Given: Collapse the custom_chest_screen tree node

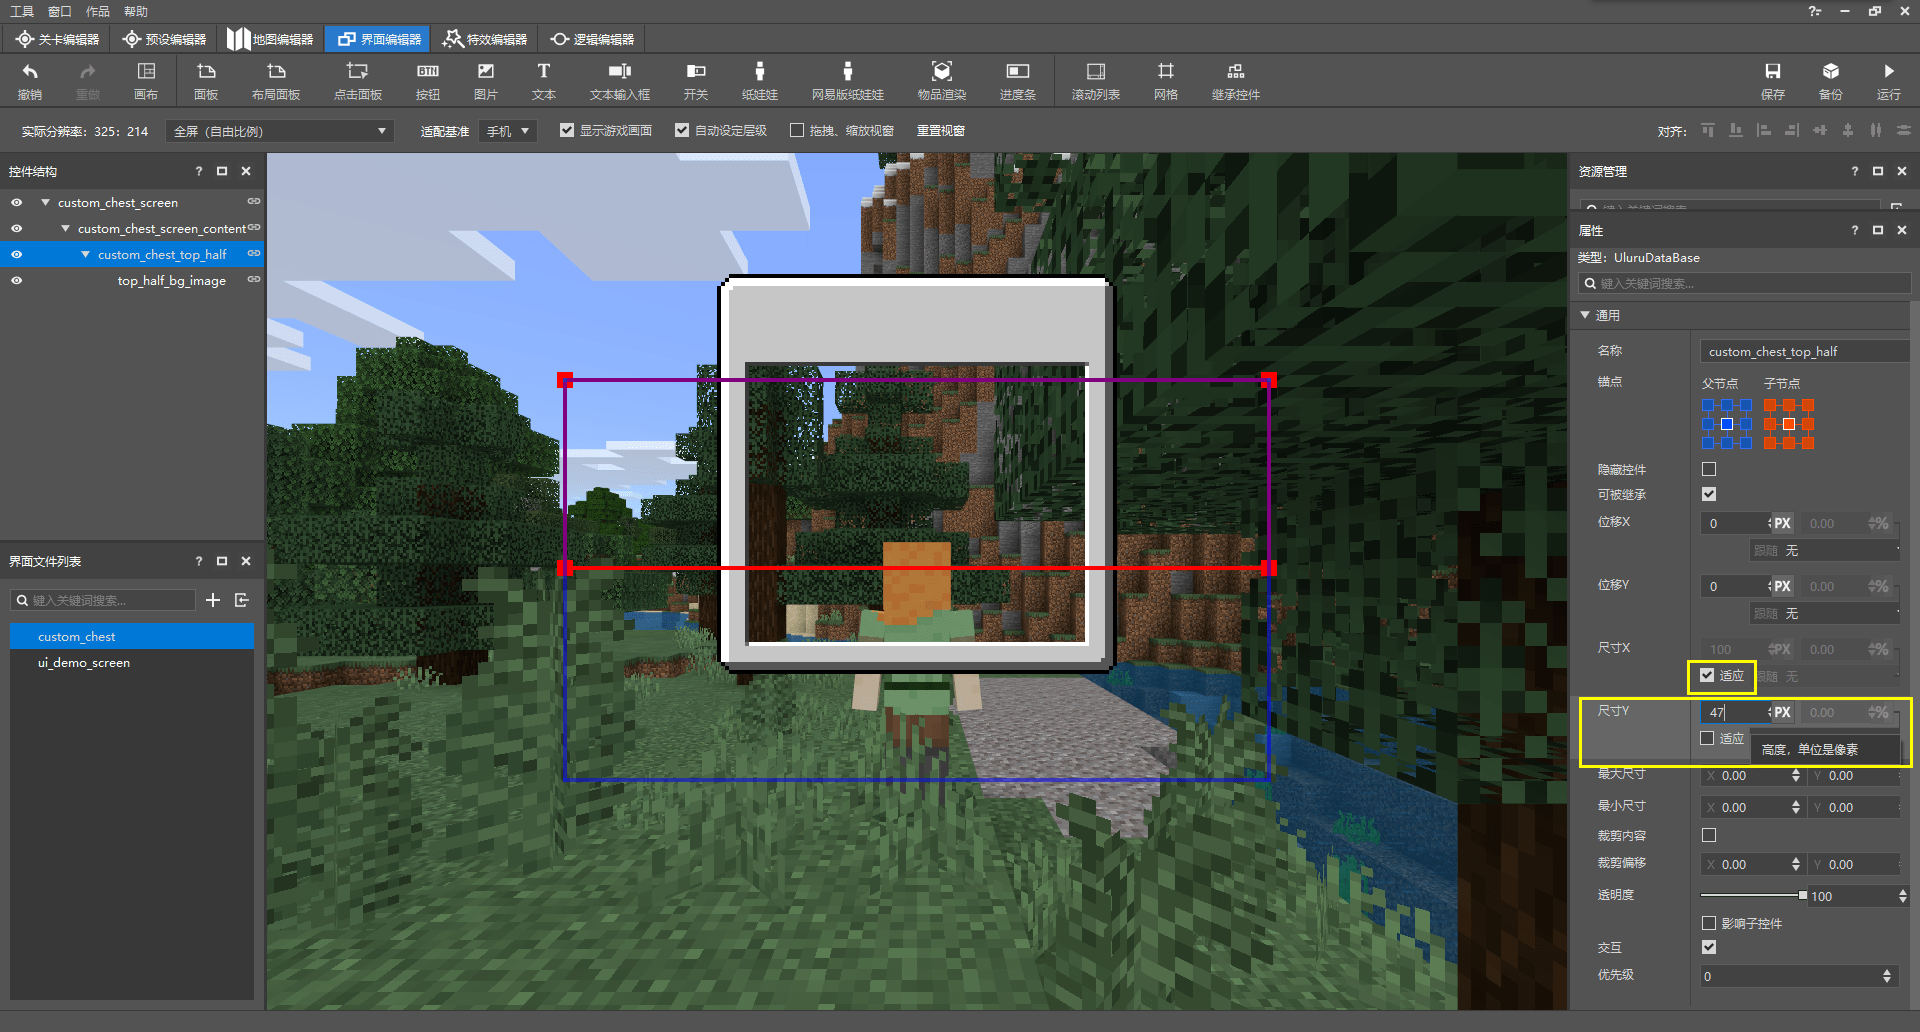Looking at the screenshot, I should 45,202.
